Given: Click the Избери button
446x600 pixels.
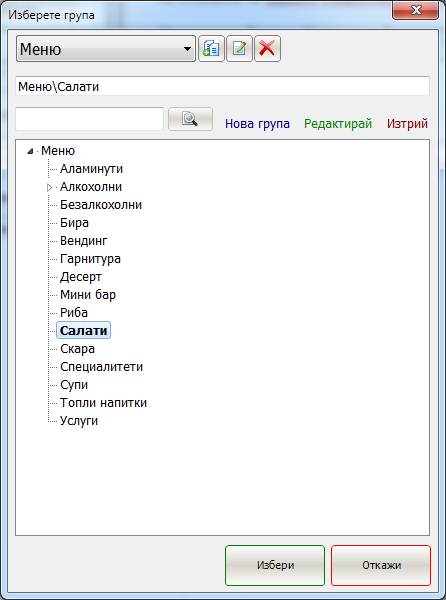Looking at the screenshot, I should click(275, 565).
